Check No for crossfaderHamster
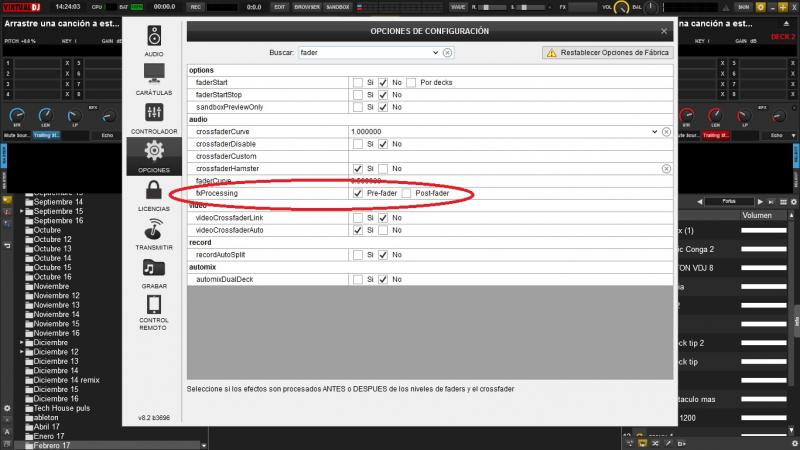800x450 pixels. click(383, 168)
